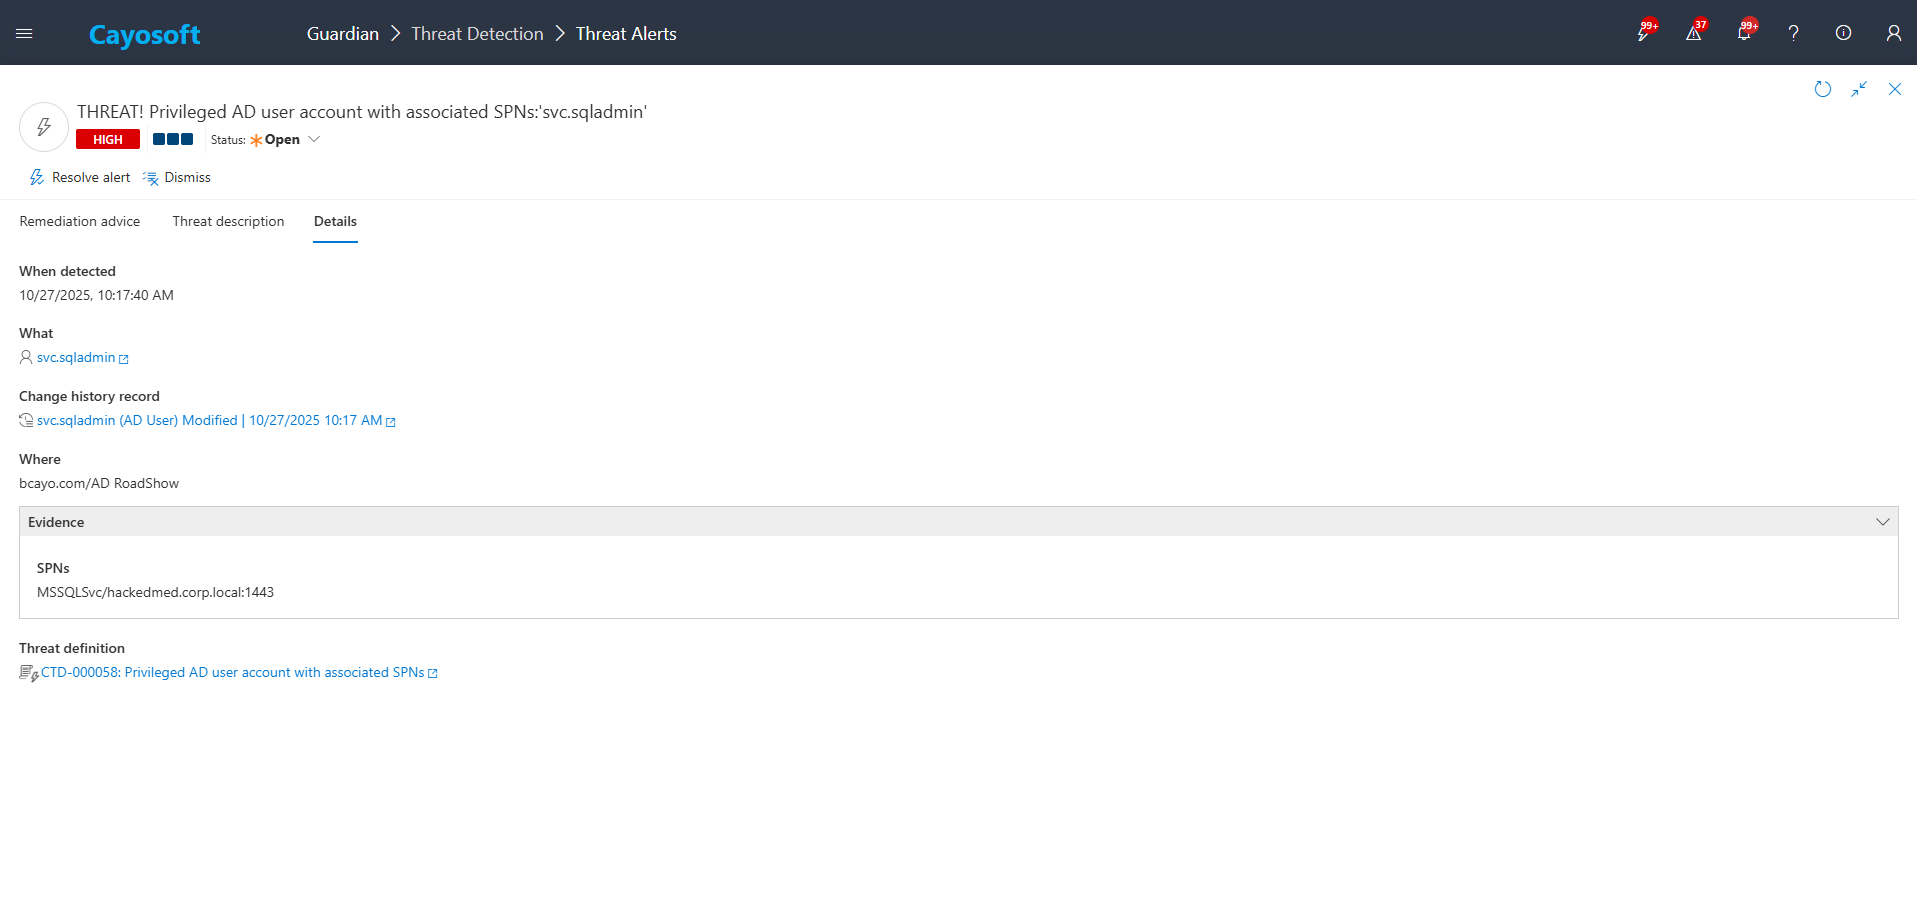The height and width of the screenshot is (911, 1917).
Task: Open the warning triangle alerts icon
Action: pos(1693,33)
